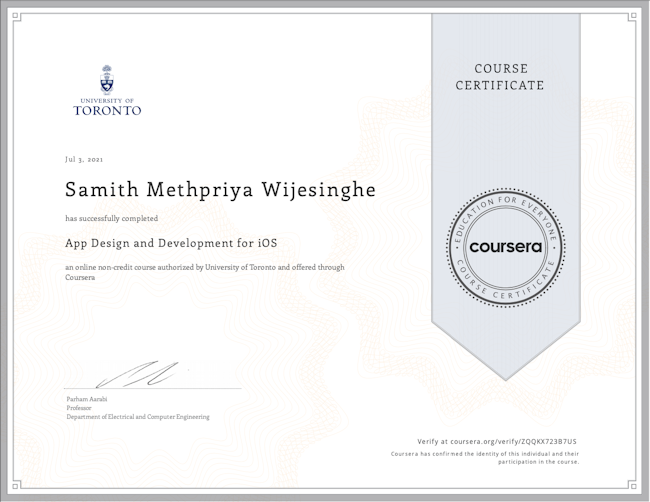Click the text 'has successfully completed'
The height and width of the screenshot is (502, 650).
pos(112,218)
